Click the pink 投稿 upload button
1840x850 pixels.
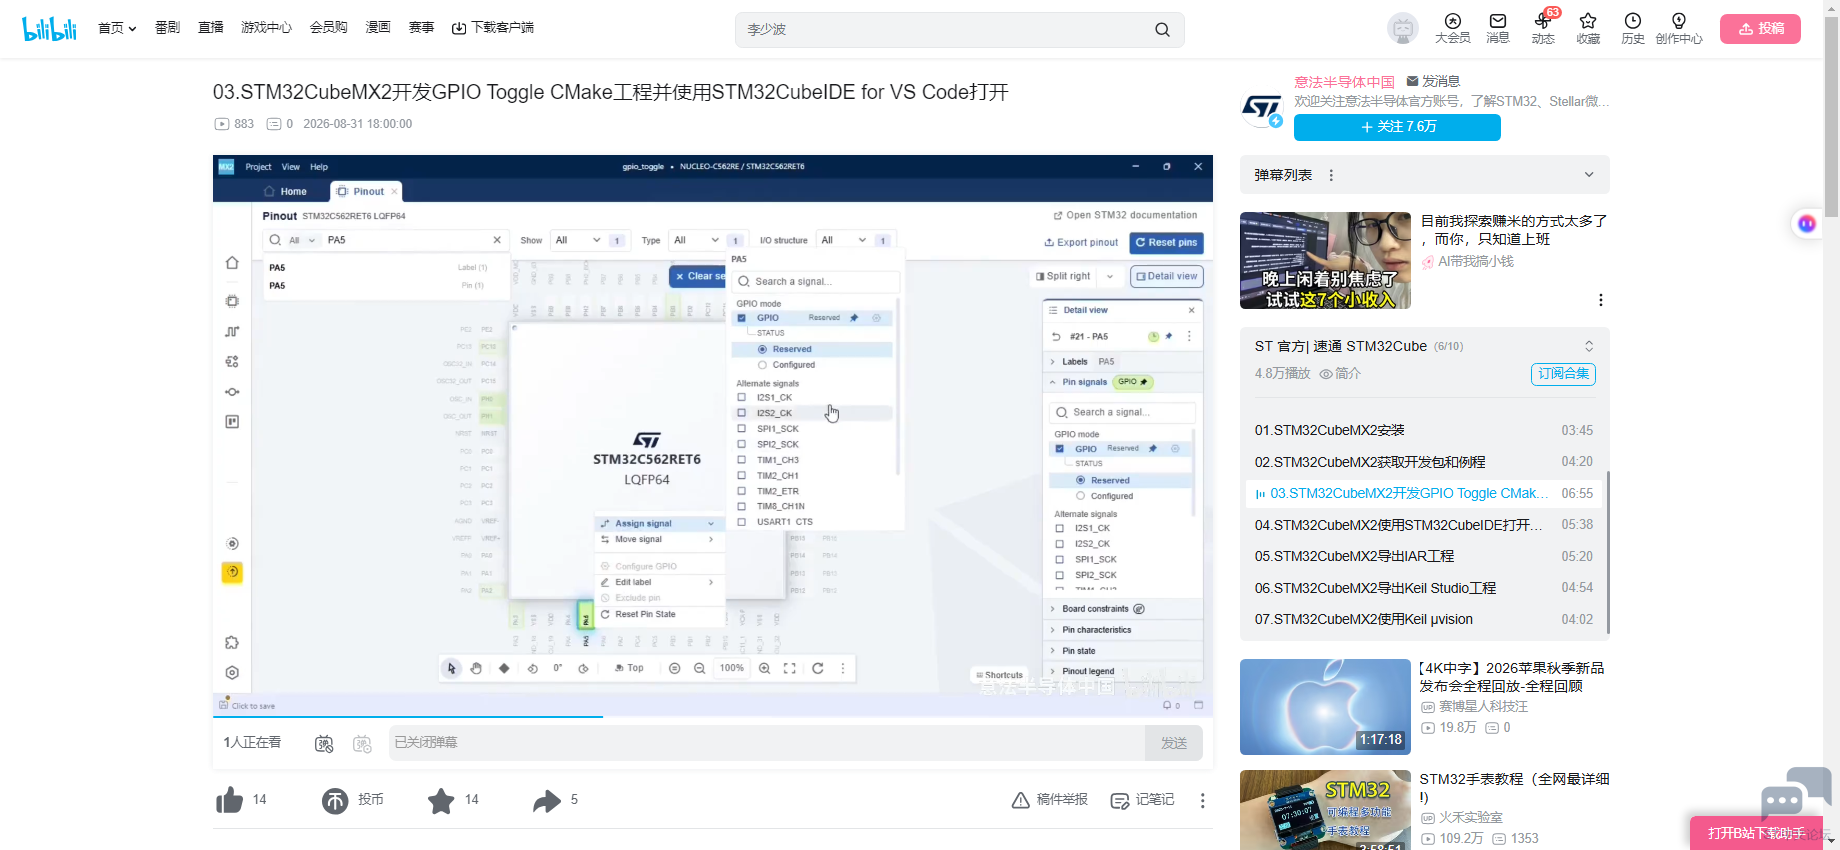click(x=1760, y=28)
